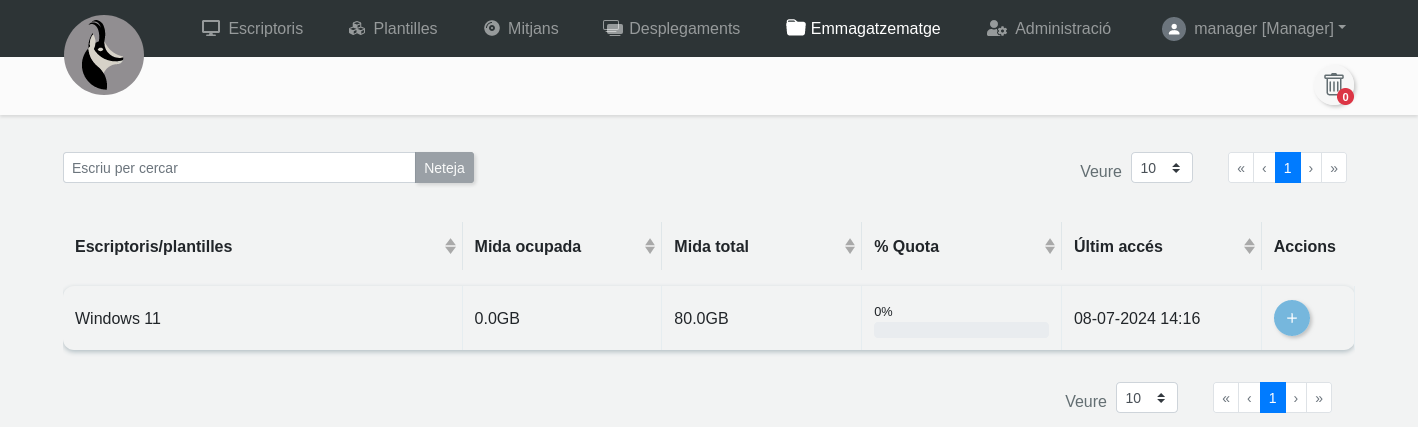Sort by Escriptoris/plantilles column arrows
The image size is (1418, 427).
click(450, 246)
